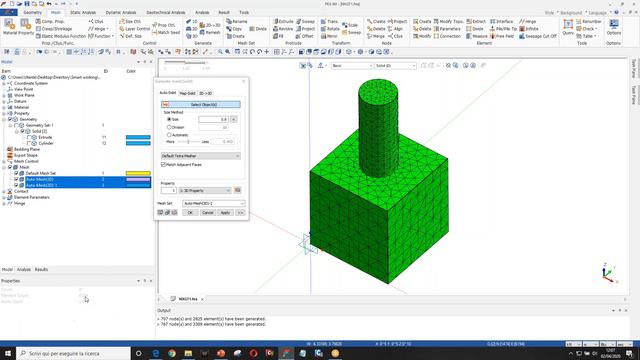Open the 3D Property dropdown

click(205, 191)
